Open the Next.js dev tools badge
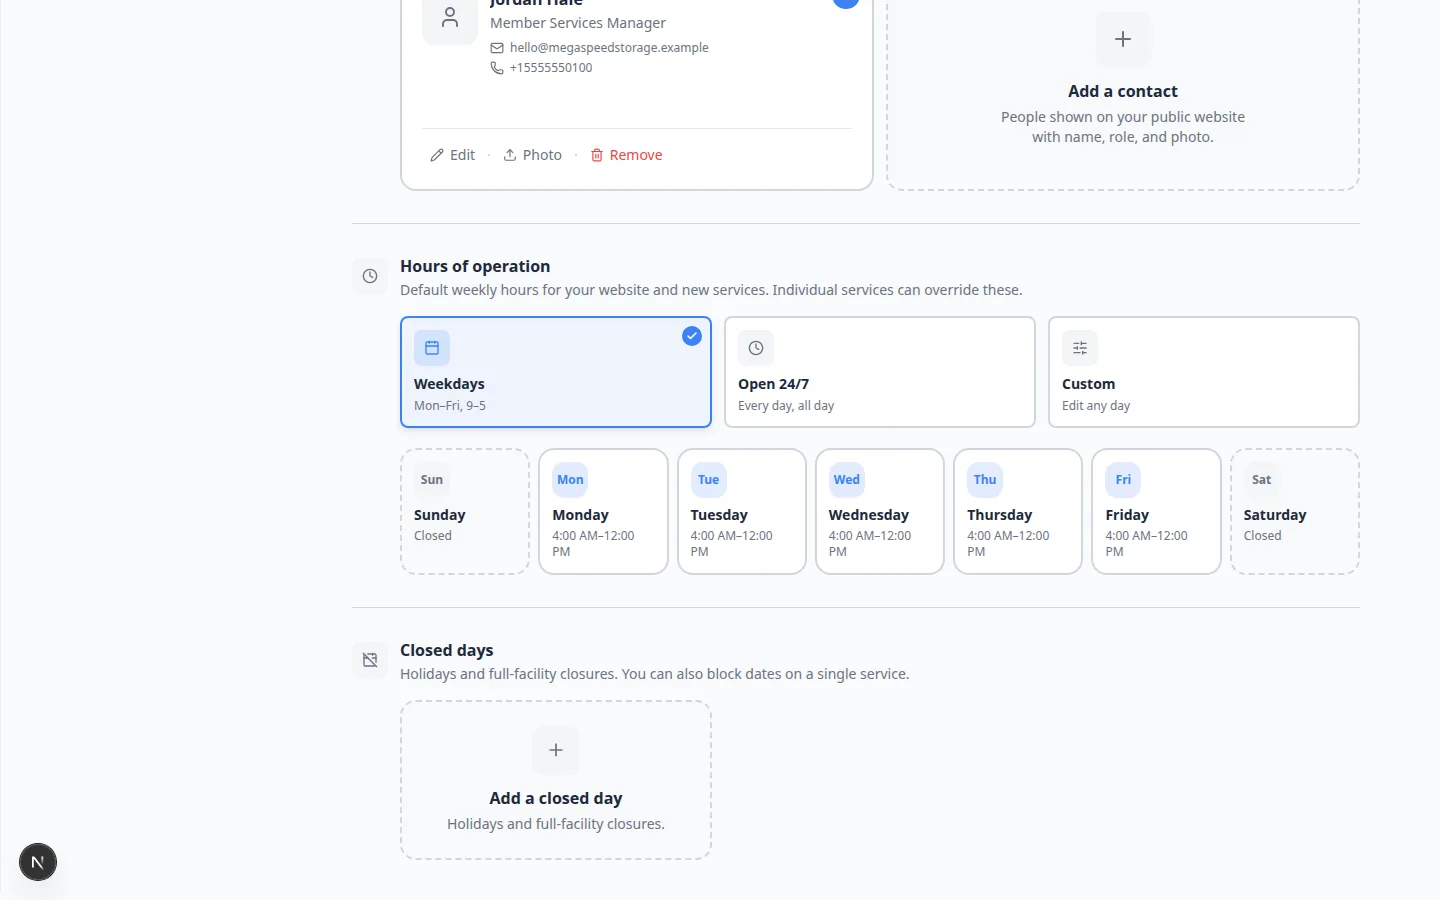Viewport: 1440px width, 900px height. (38, 862)
